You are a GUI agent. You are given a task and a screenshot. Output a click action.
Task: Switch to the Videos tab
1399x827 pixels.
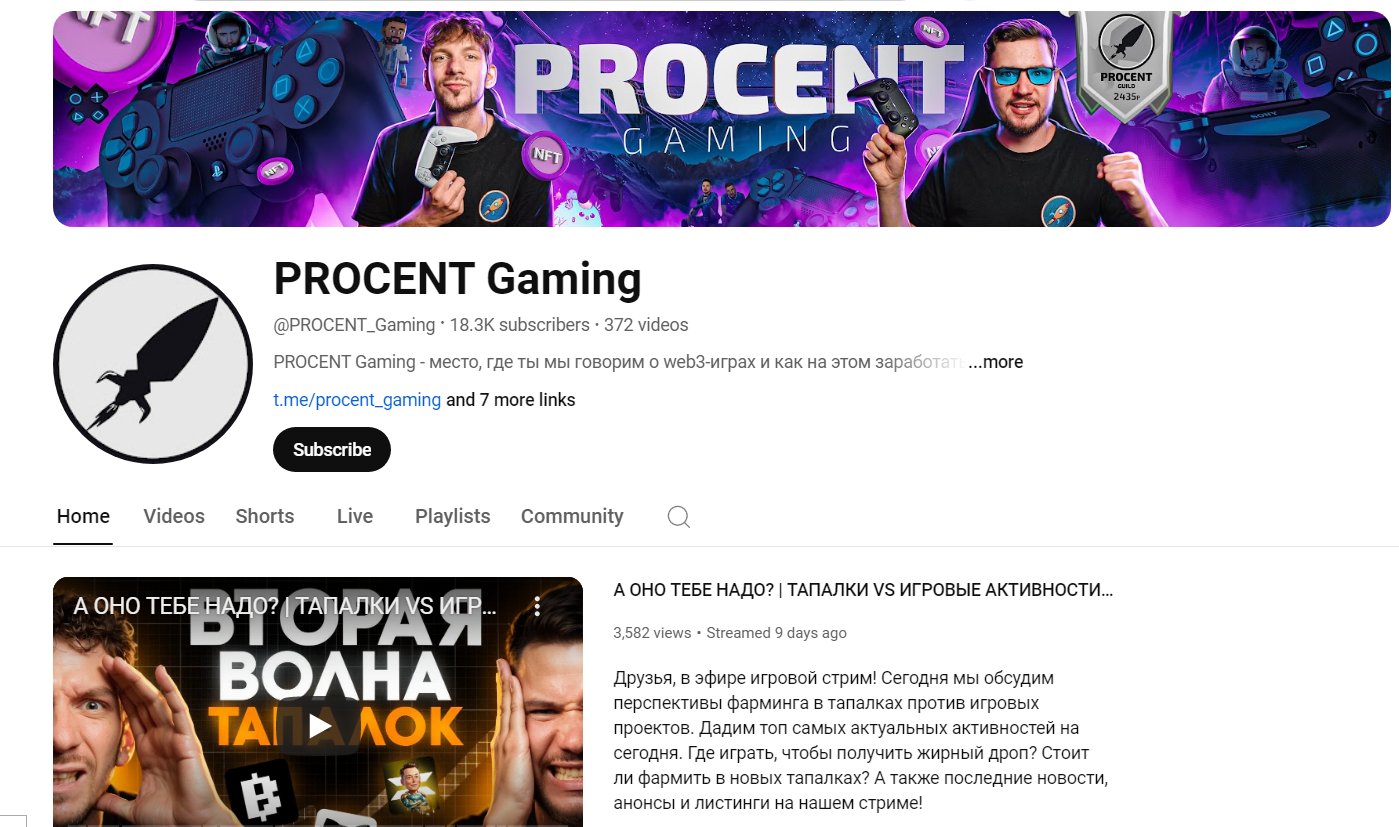coord(174,516)
